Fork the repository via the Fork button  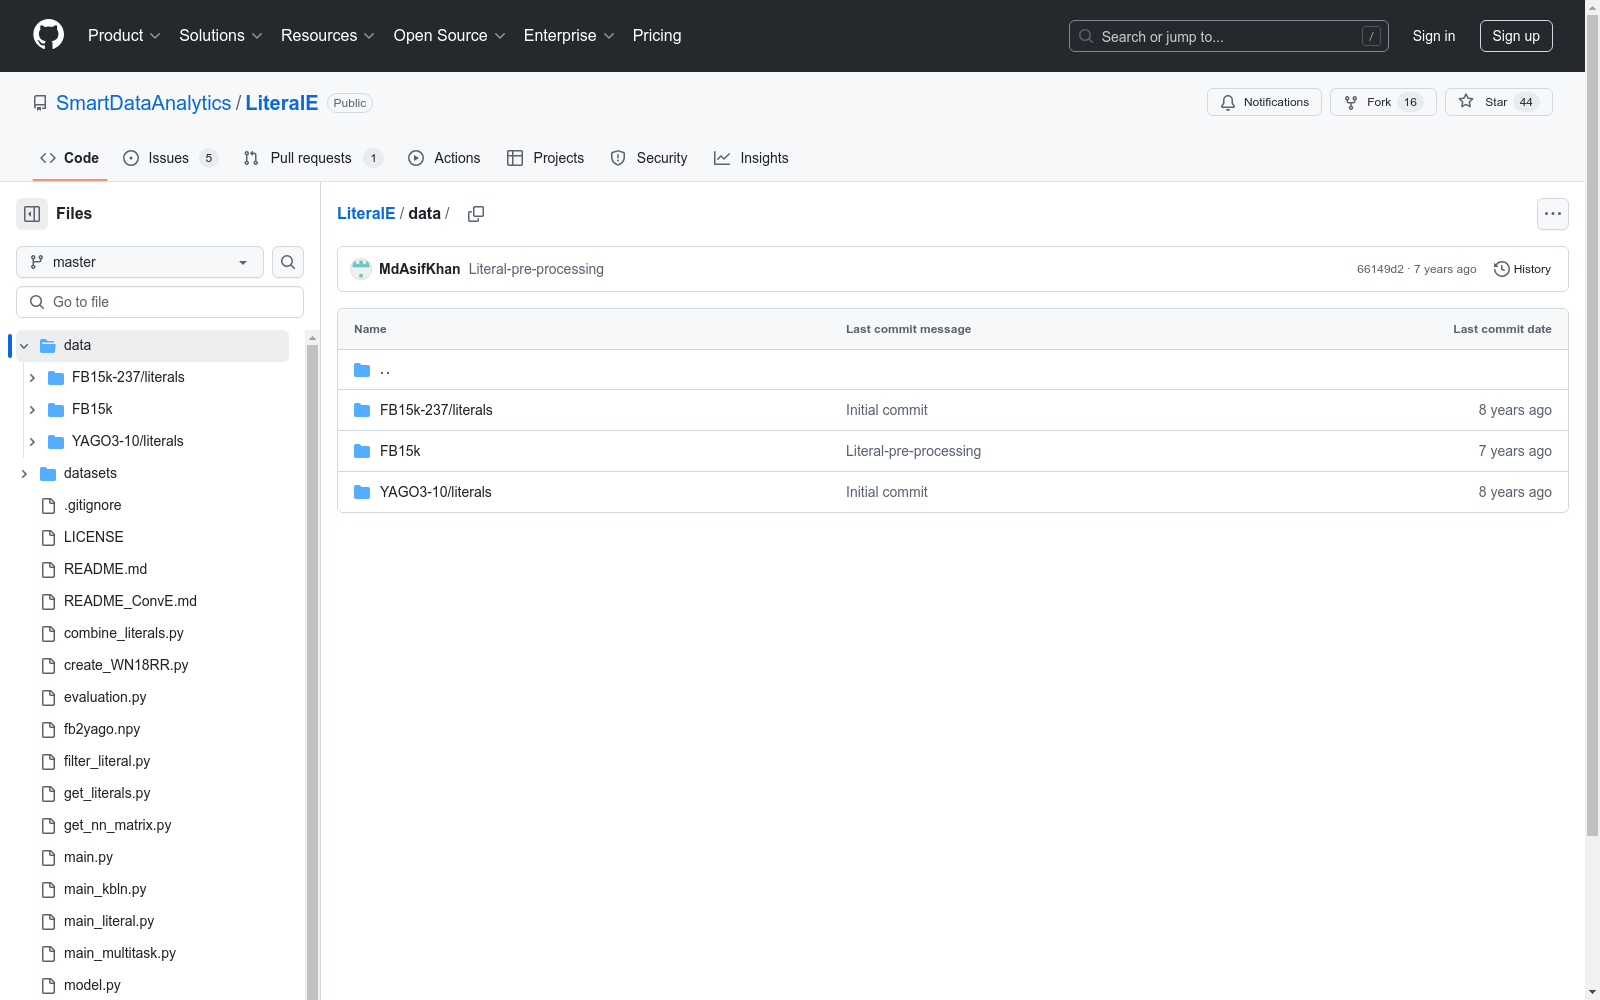[1383, 102]
